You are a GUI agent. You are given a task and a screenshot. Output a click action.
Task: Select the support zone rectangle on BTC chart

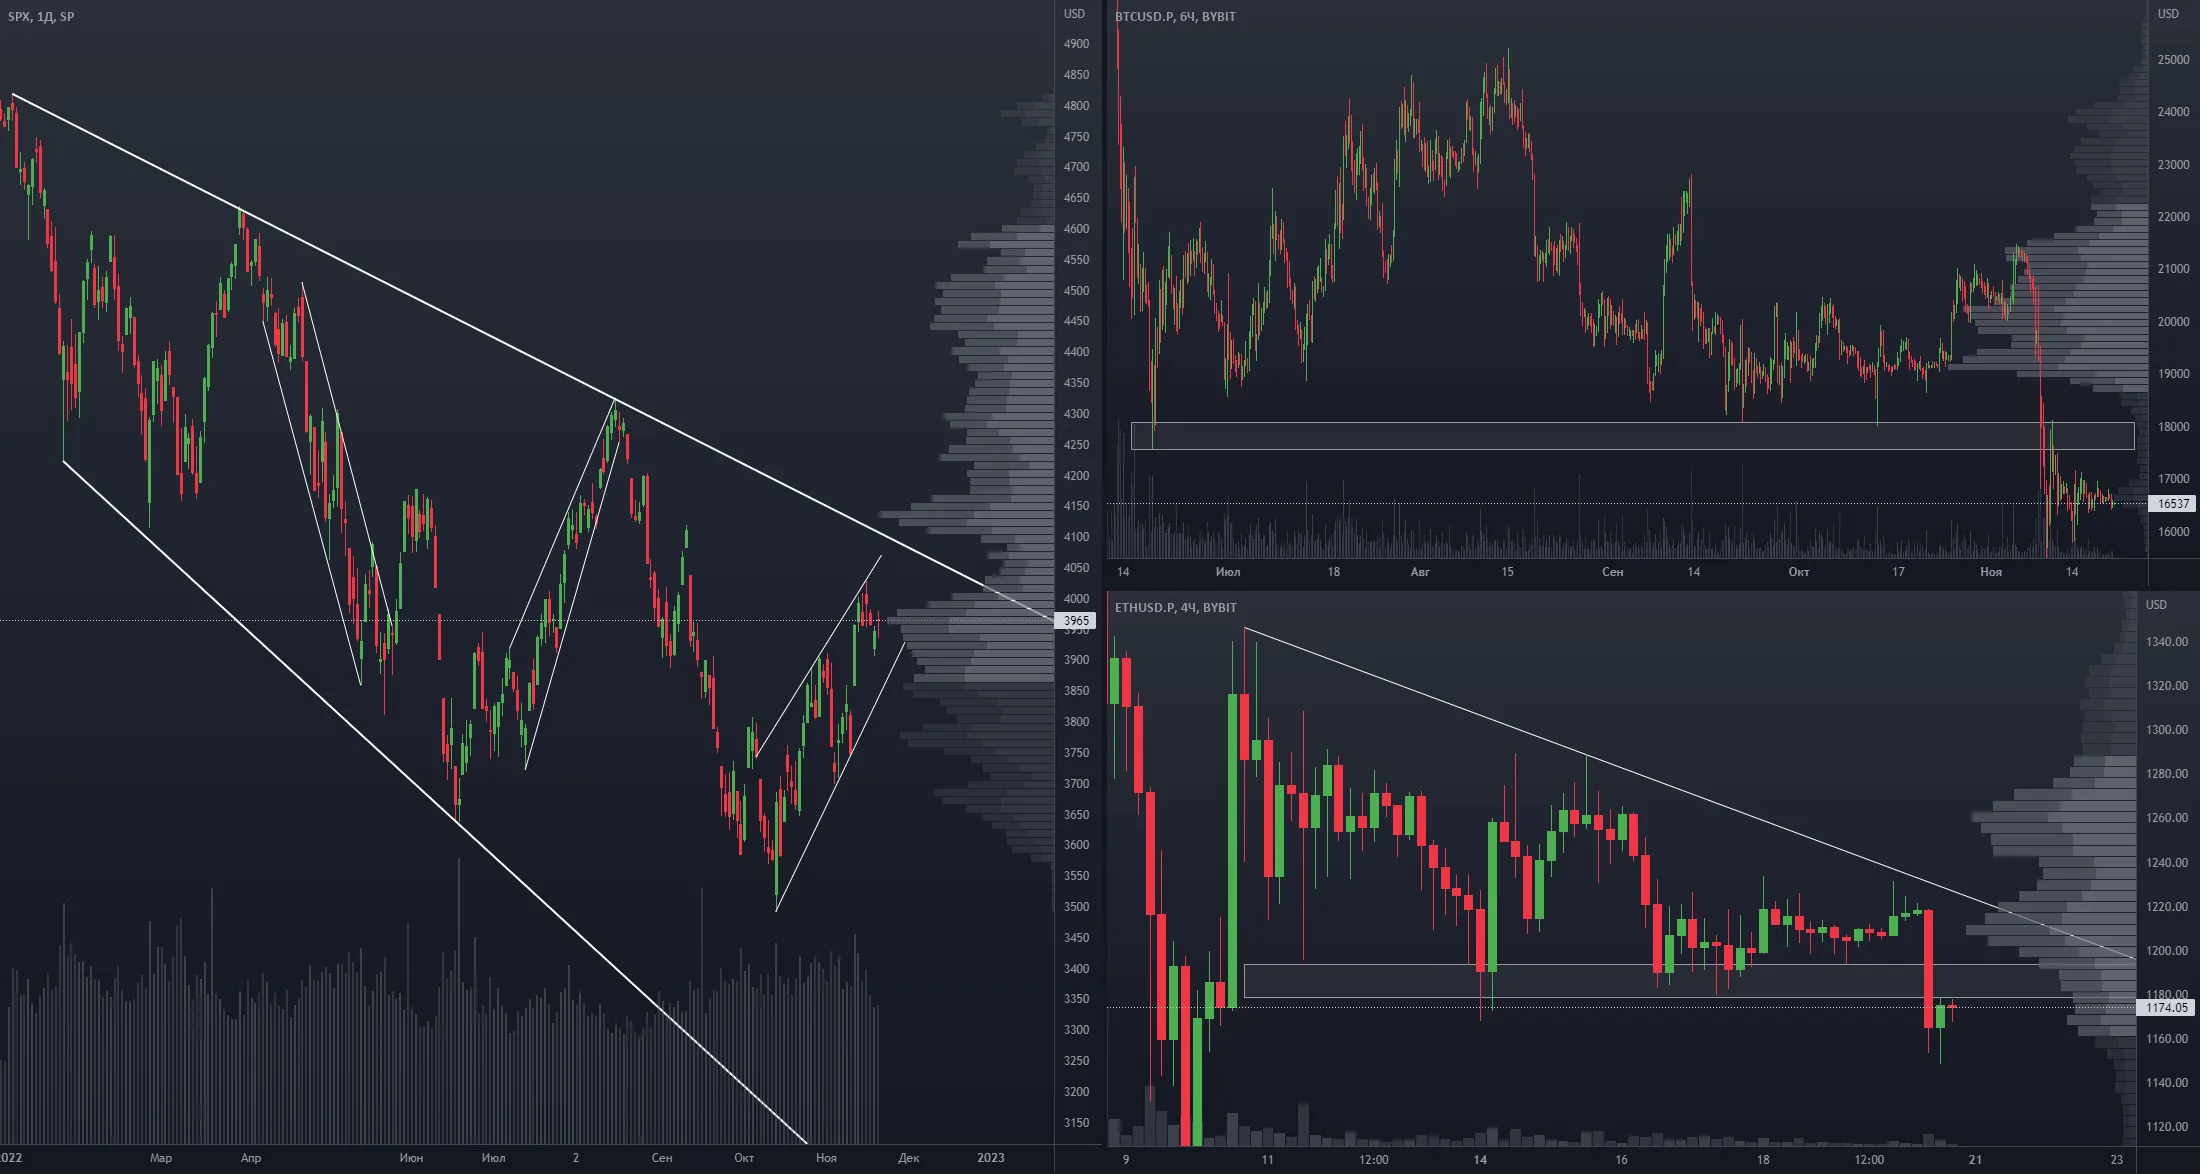[x=1633, y=436]
